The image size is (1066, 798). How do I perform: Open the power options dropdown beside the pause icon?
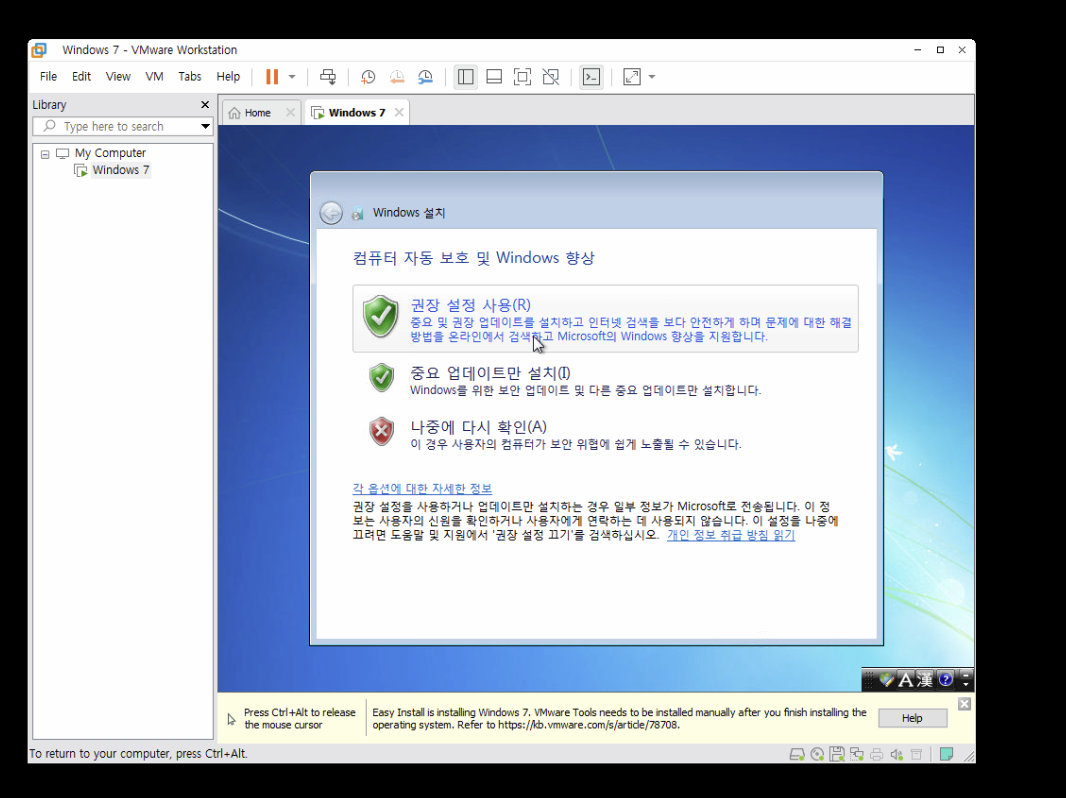(x=292, y=77)
